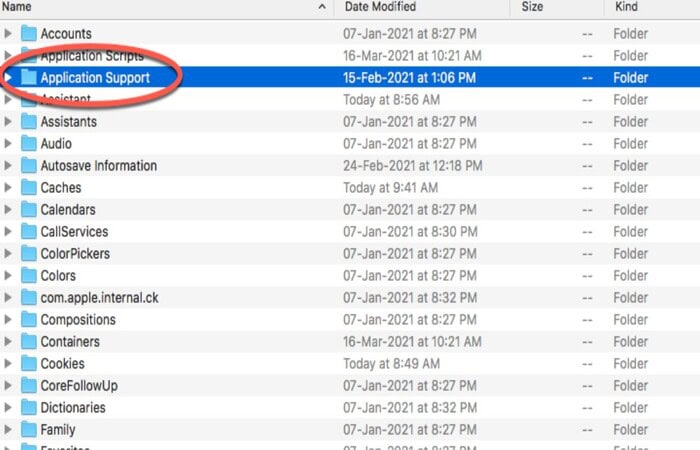Click the Audio folder icon
700x450 pixels.
click(x=28, y=143)
